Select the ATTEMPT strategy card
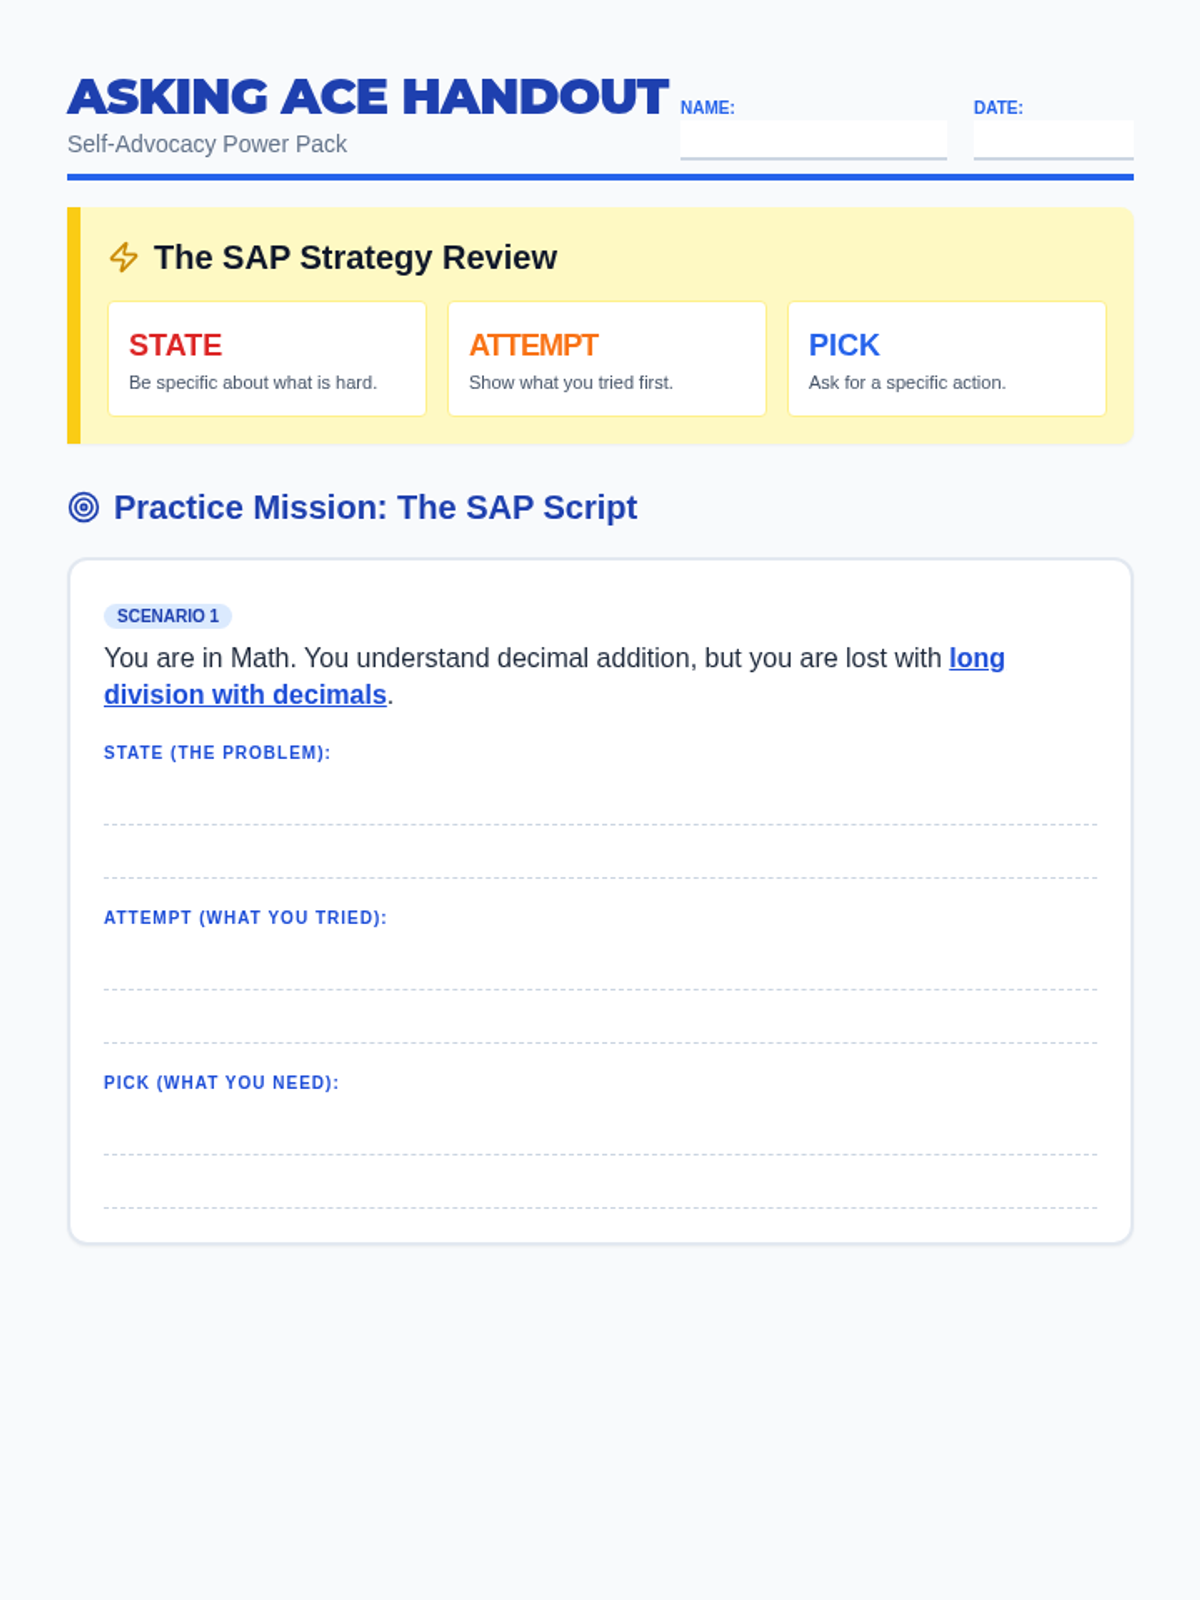1200x1600 pixels. point(607,359)
